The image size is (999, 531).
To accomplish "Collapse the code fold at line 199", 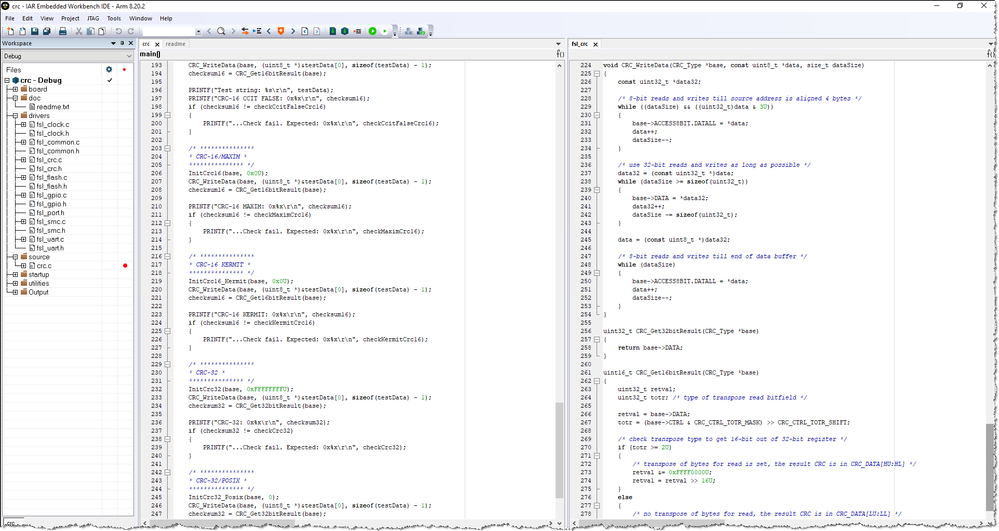I will coord(168,115).
